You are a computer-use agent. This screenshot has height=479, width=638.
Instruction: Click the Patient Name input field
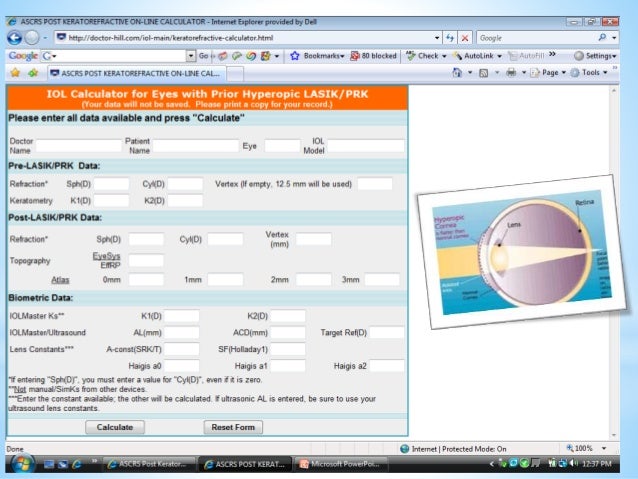[x=195, y=146]
